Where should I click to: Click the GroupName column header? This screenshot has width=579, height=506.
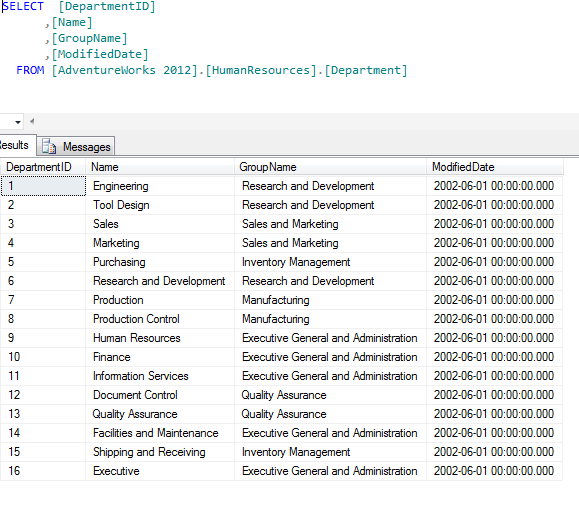click(330, 167)
